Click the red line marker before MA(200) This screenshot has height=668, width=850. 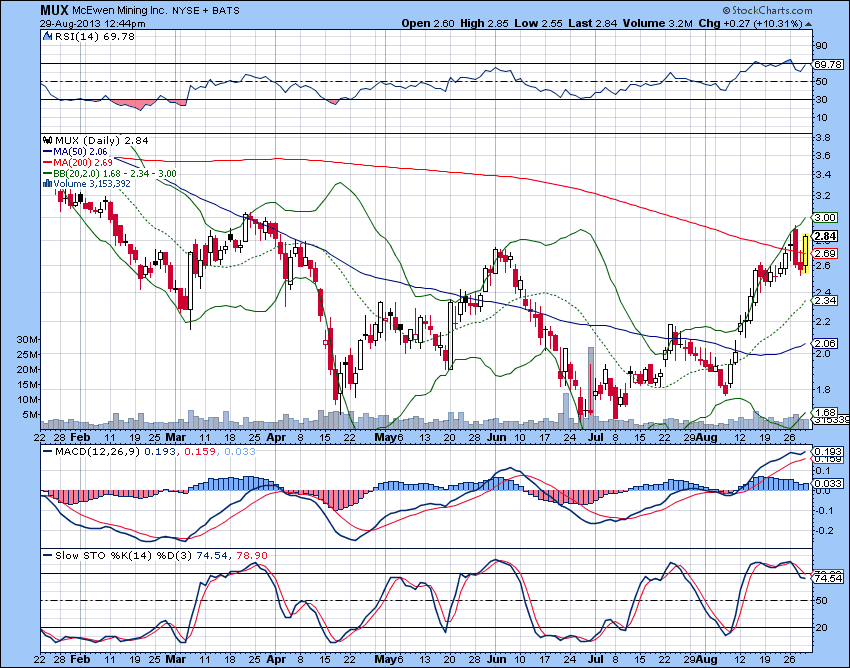point(47,163)
